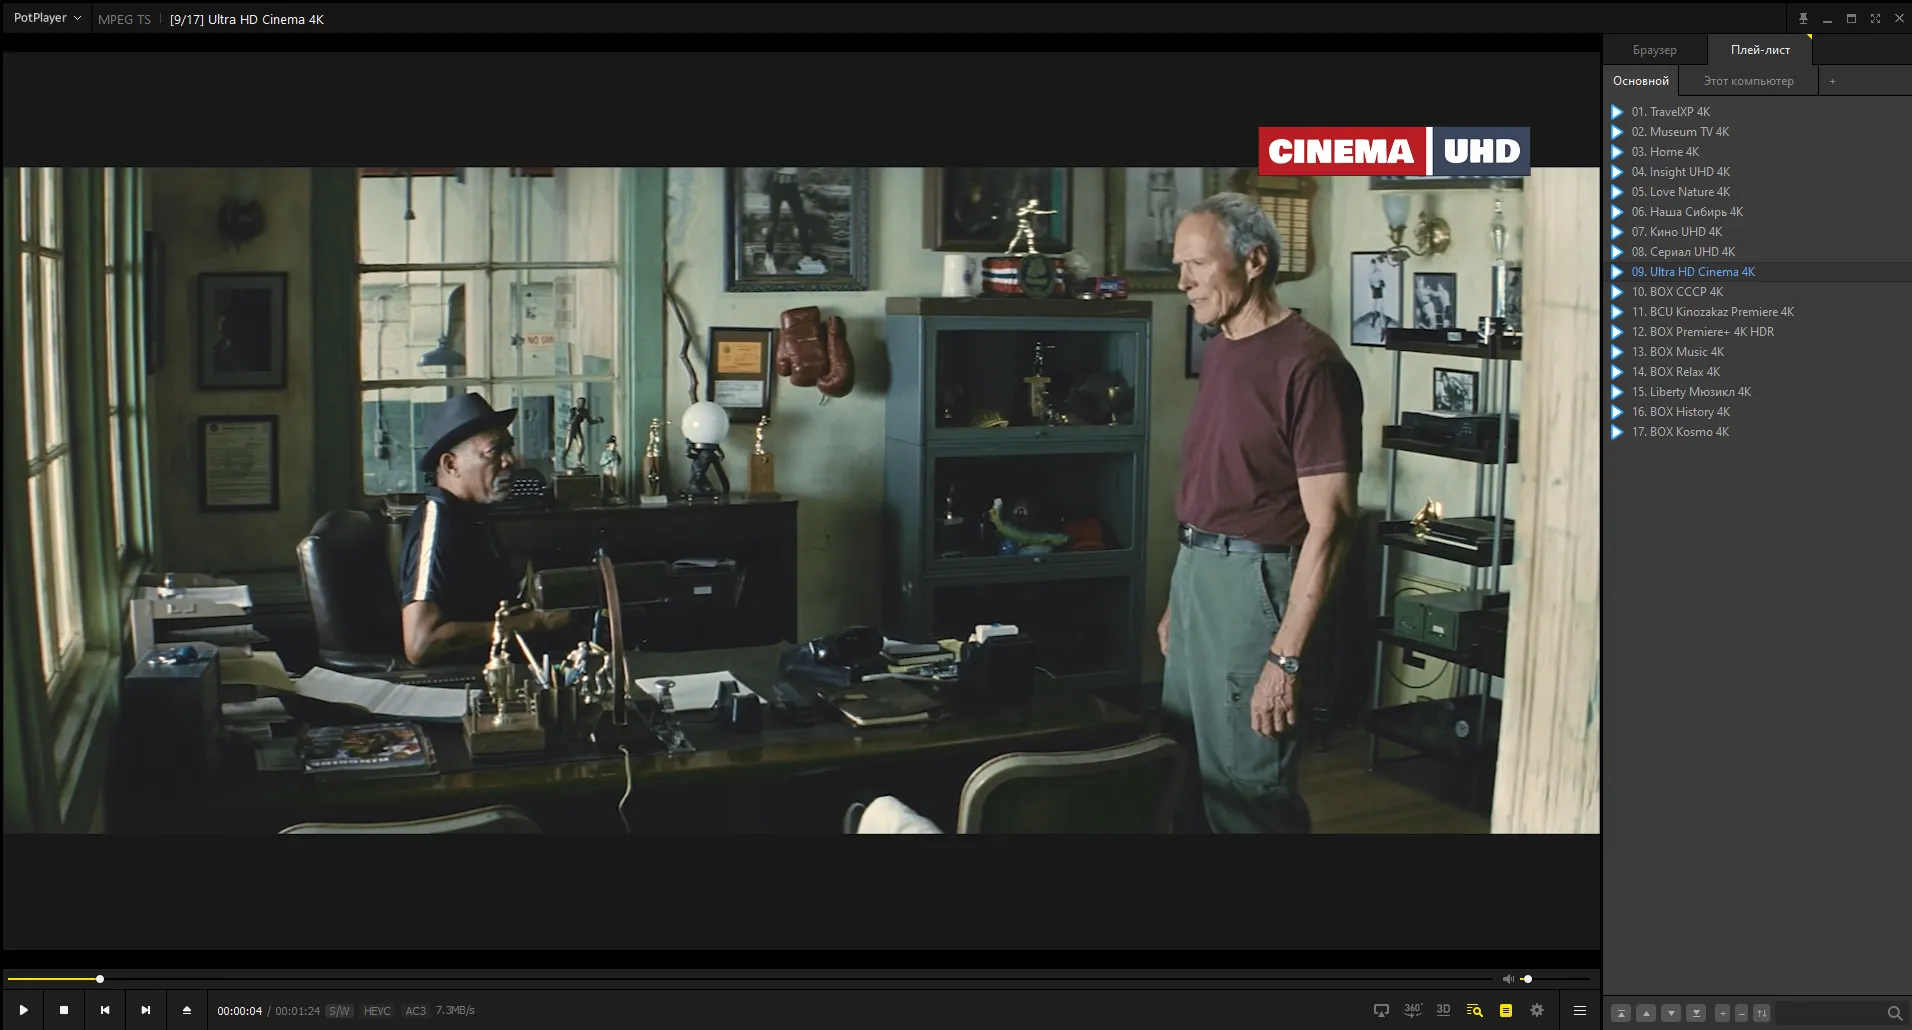The height and width of the screenshot is (1030, 1912).
Task: Click the video display area
Action: coord(801,500)
